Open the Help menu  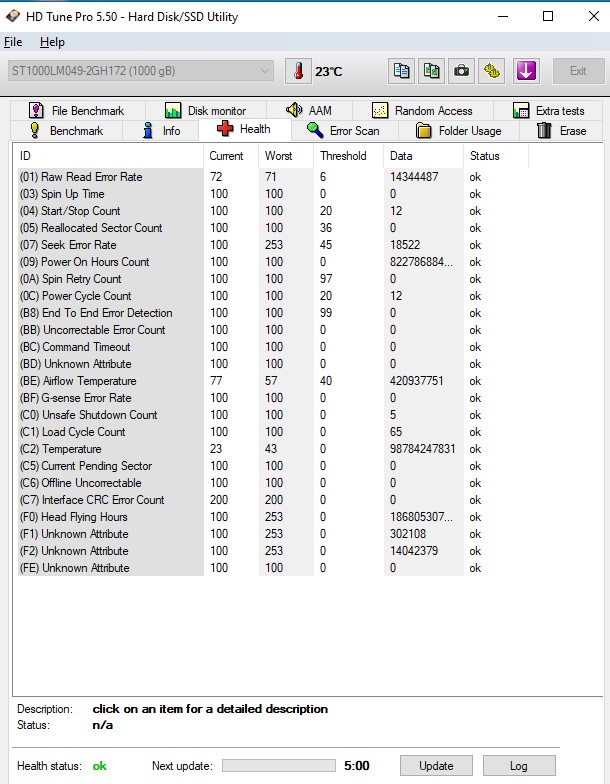pyautogui.click(x=52, y=42)
